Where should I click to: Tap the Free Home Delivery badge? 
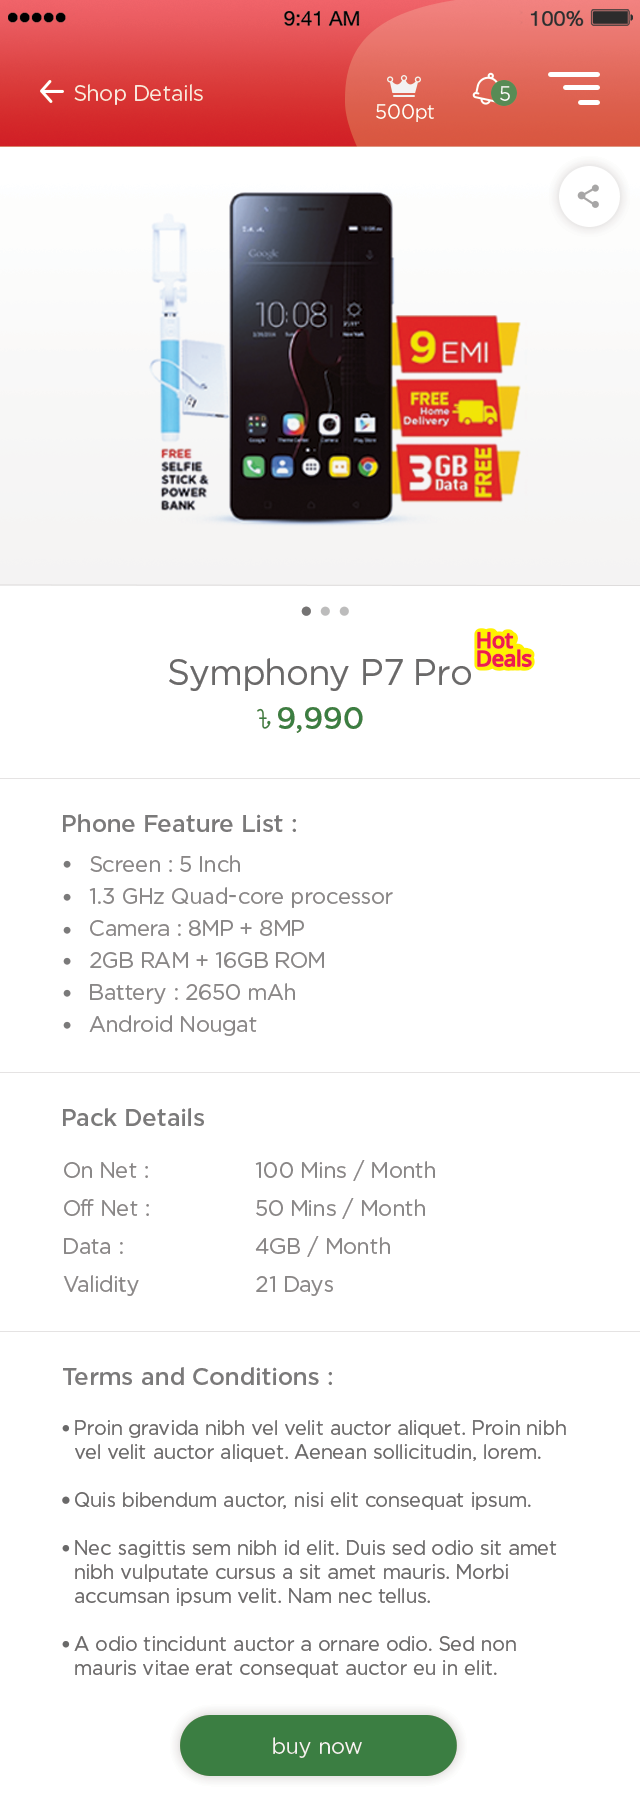click(x=457, y=407)
